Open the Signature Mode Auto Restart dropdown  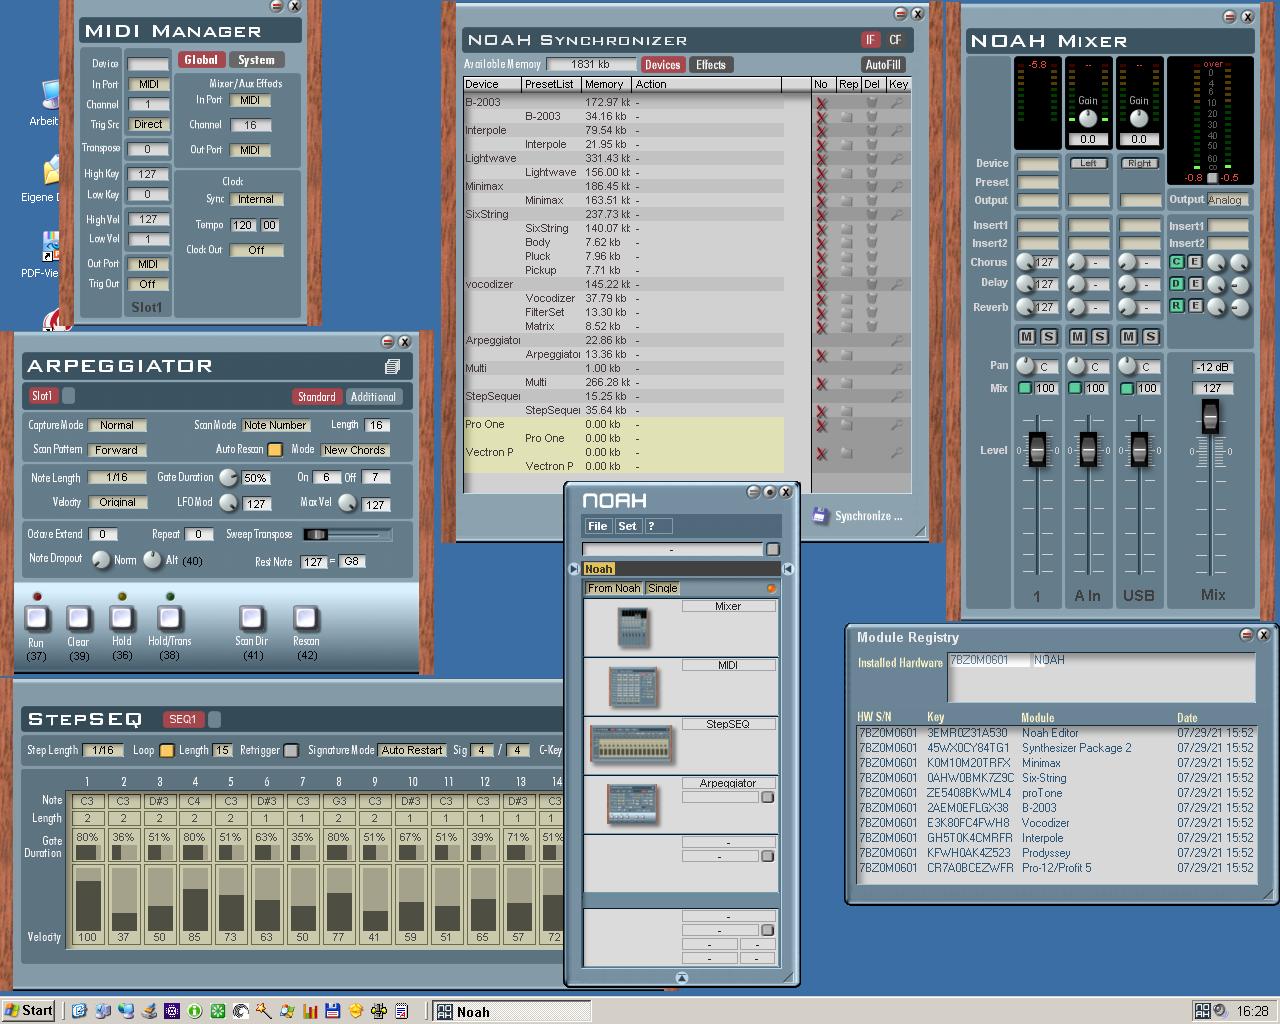click(411, 750)
